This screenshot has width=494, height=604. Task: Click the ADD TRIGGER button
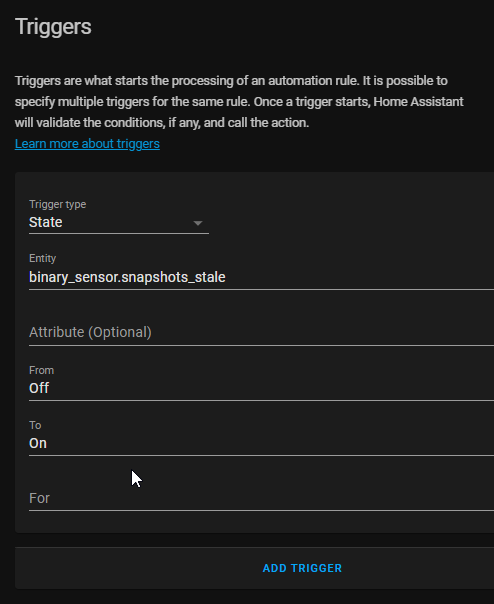[x=302, y=568]
